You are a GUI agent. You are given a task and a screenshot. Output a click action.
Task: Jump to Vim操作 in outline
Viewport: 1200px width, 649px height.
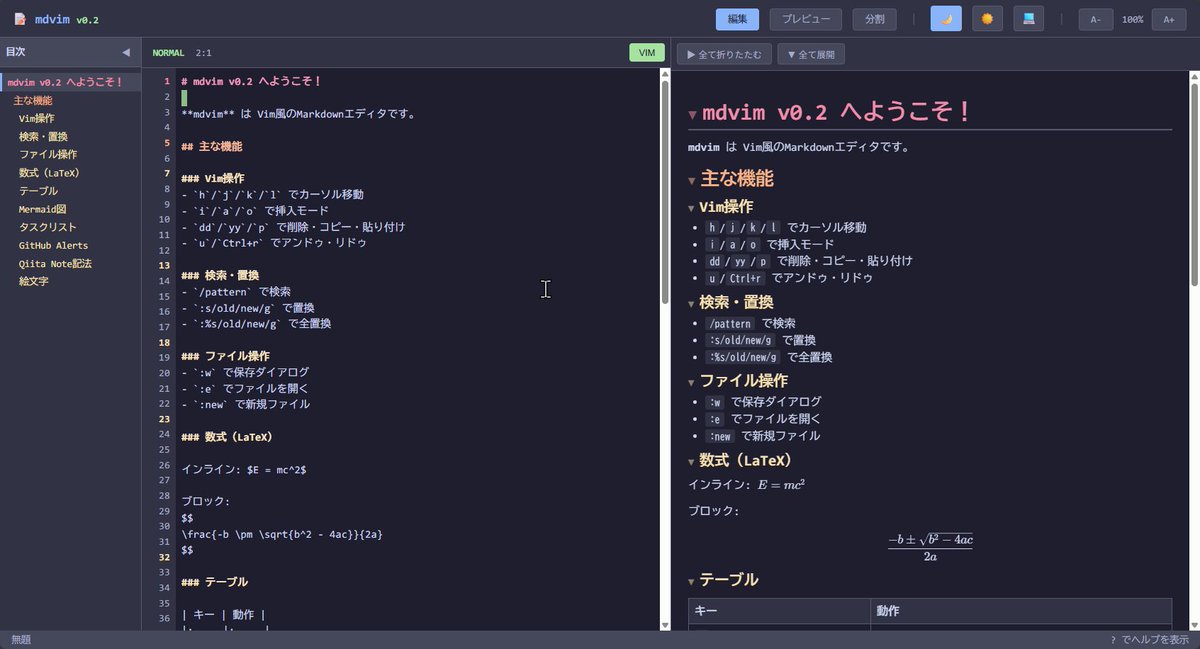37,118
